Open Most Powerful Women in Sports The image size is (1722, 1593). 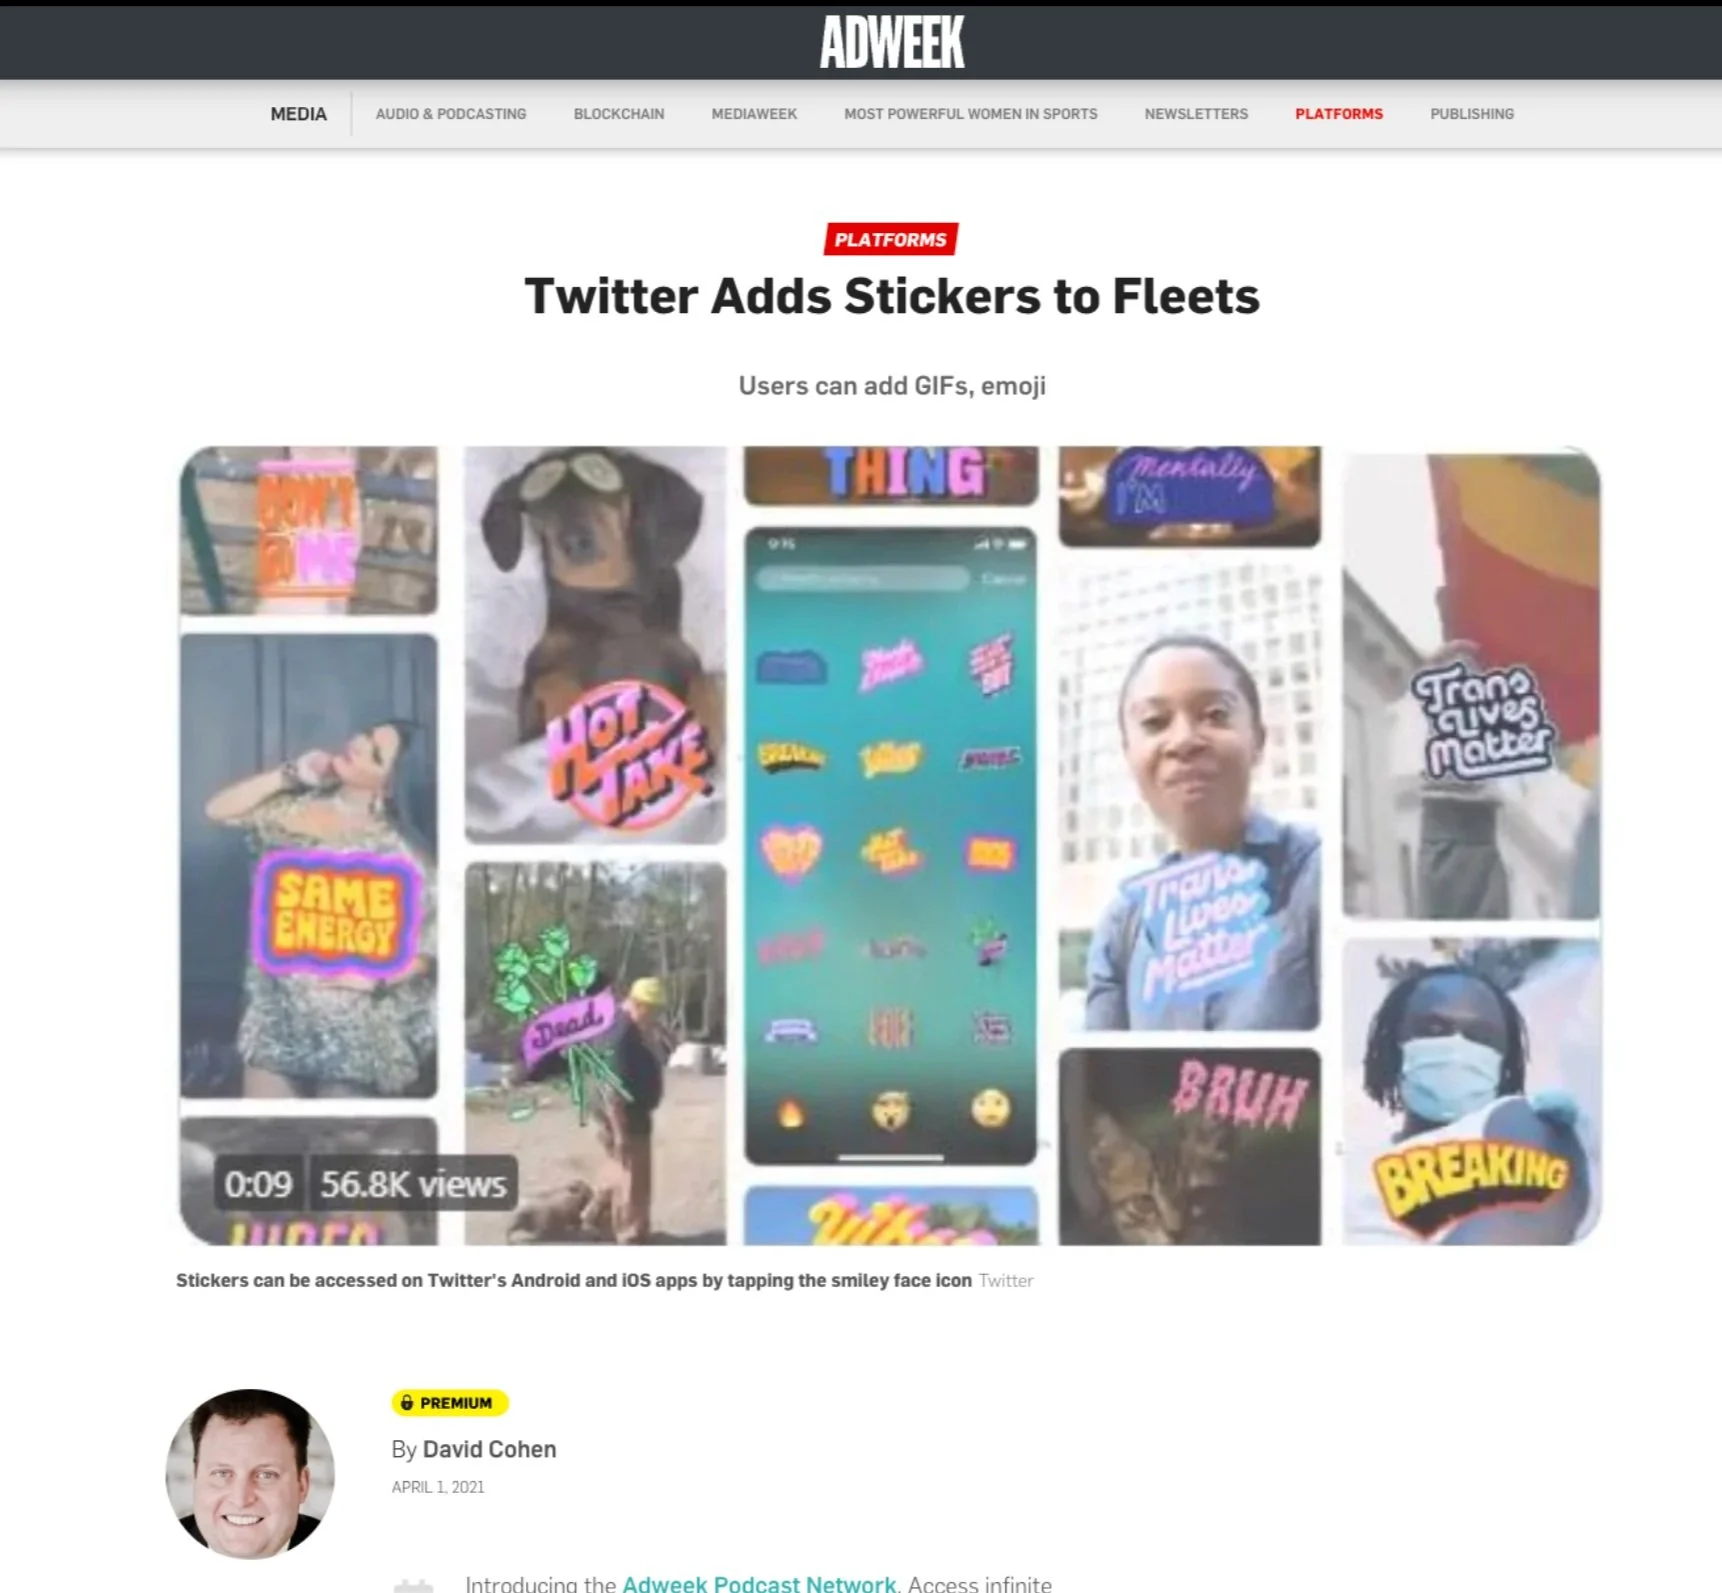(x=971, y=114)
